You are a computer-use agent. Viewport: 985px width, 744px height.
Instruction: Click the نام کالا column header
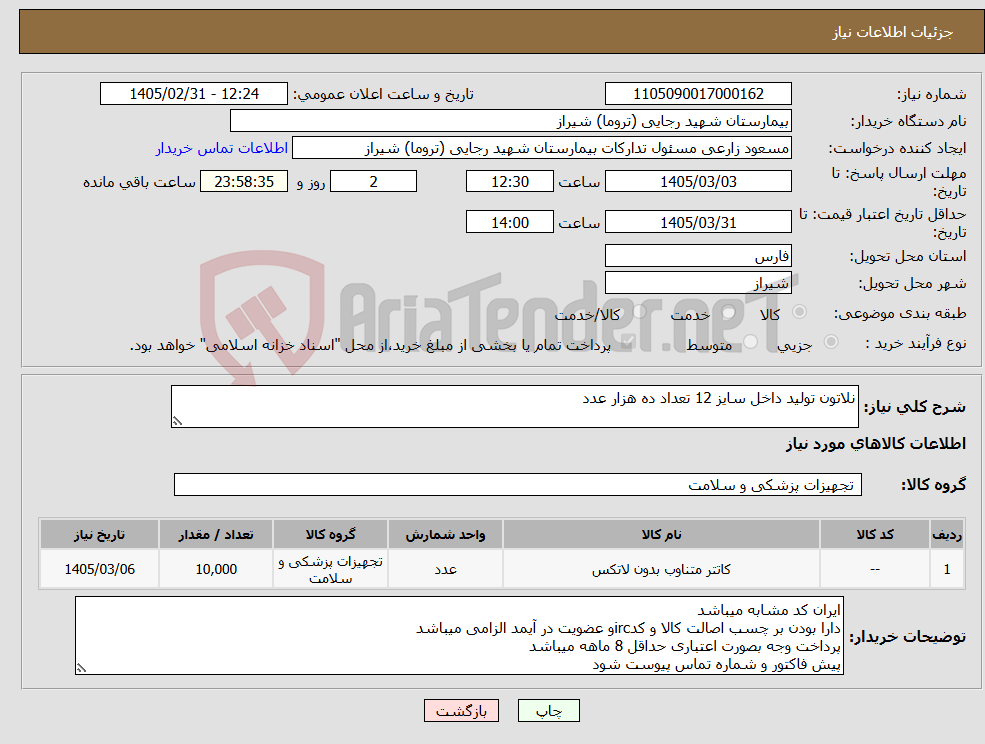[661, 535]
